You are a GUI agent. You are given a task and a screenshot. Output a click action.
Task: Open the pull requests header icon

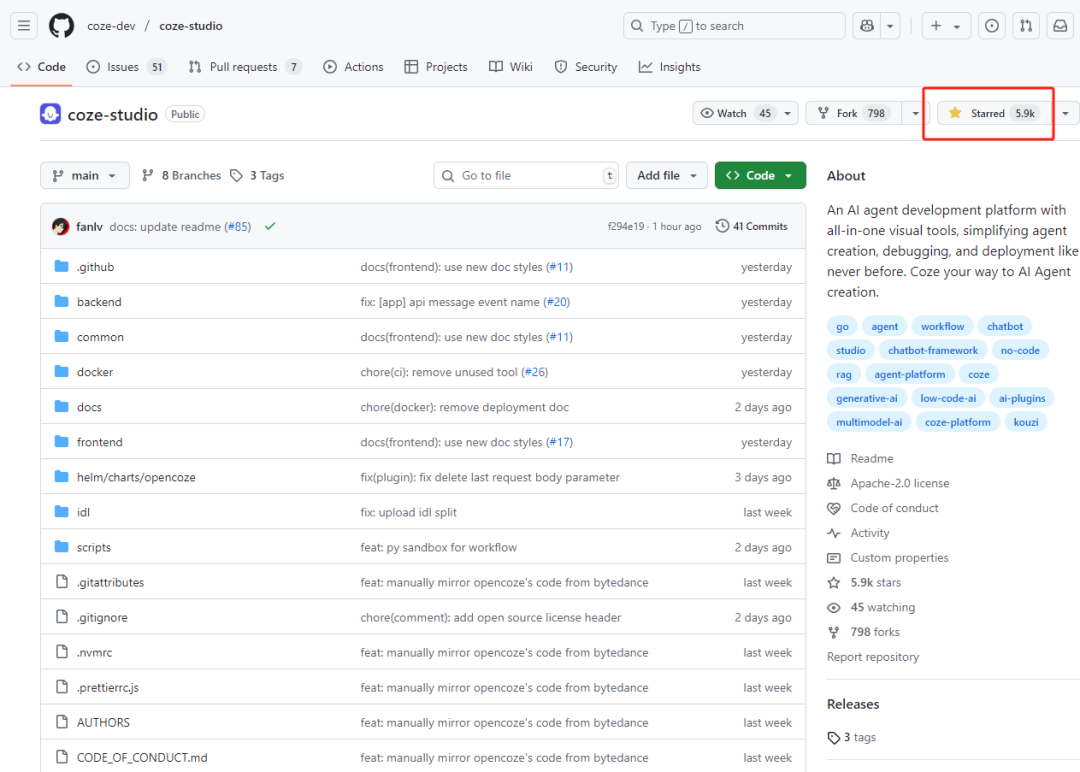pos(1026,26)
